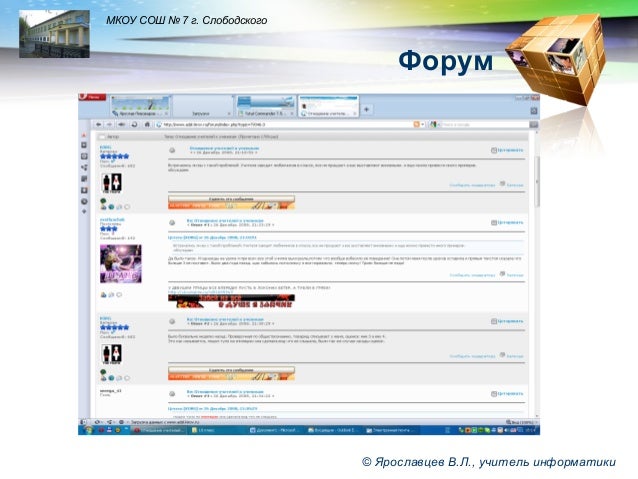This screenshot has height=479, width=638.
Task: Open the third sidebar panel icon
Action: pos(84,156)
